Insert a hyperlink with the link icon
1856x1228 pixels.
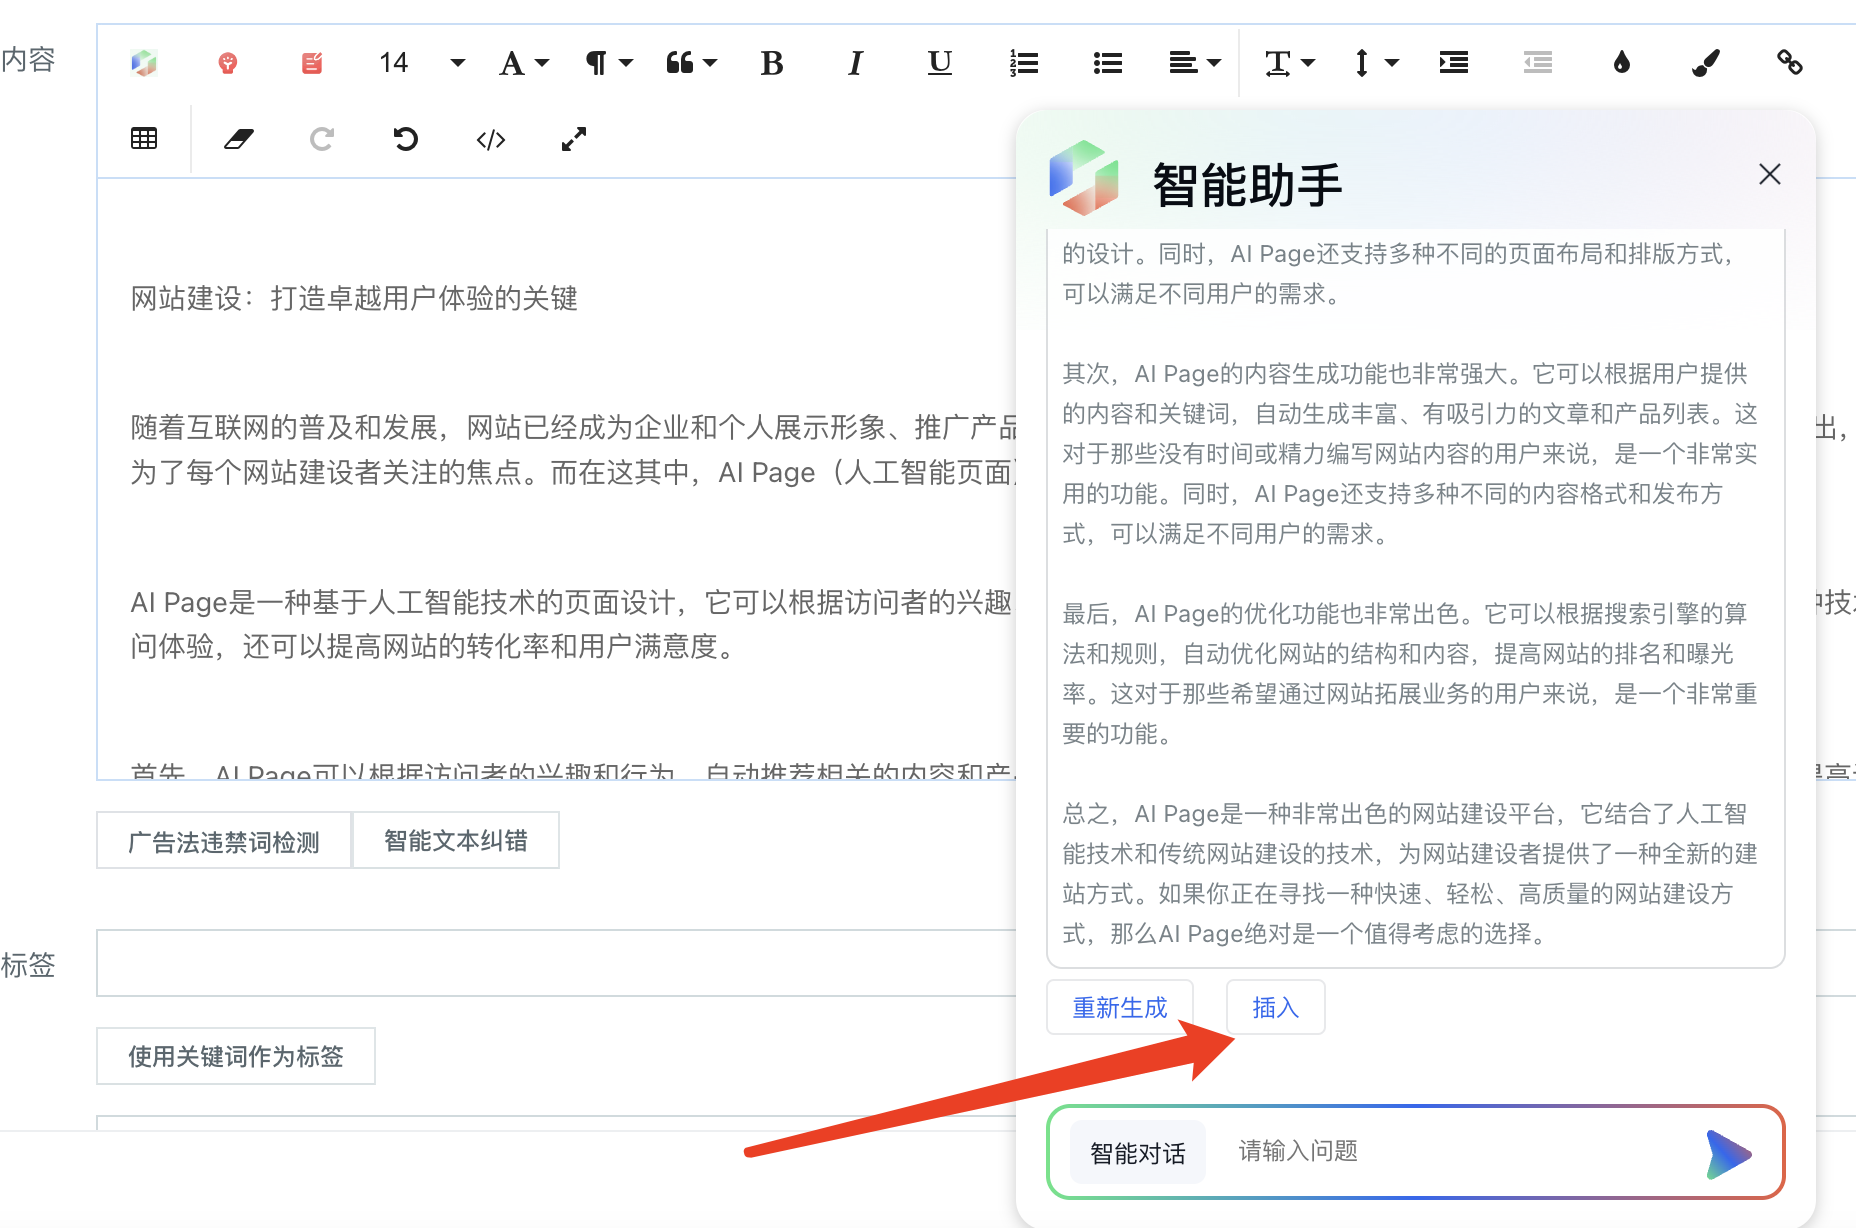[1789, 63]
